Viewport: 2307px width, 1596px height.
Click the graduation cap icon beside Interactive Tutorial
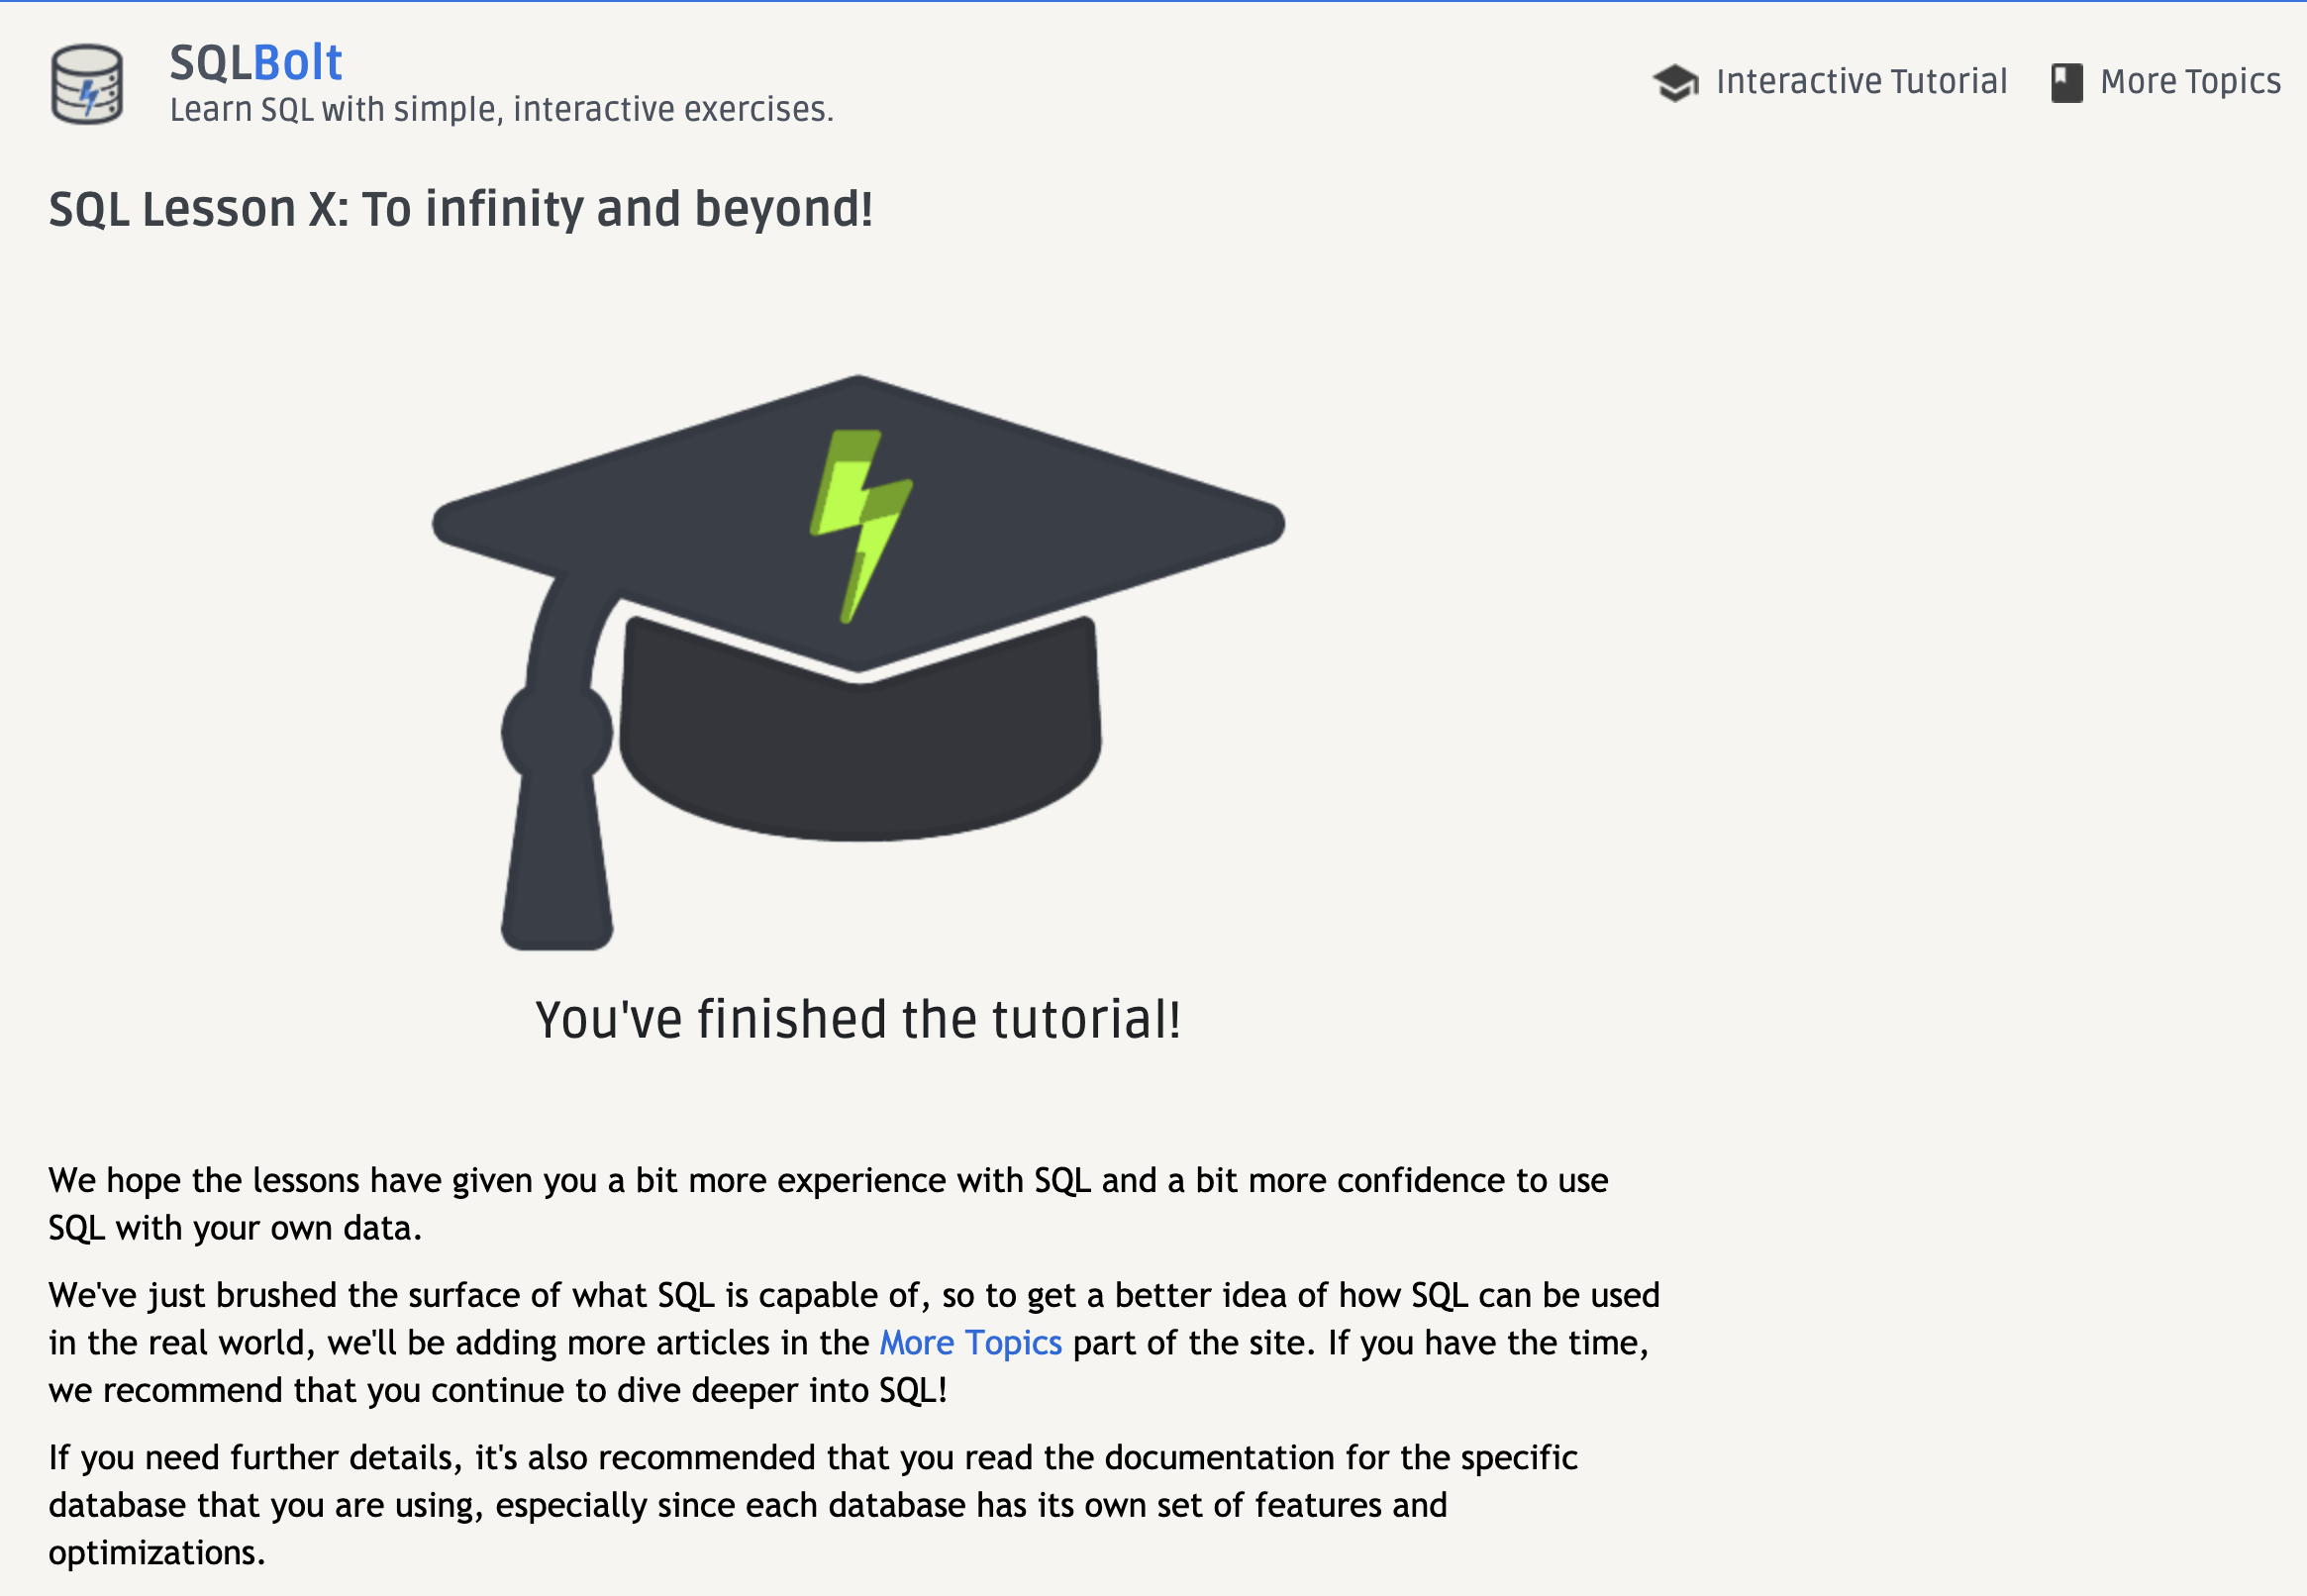click(x=1675, y=83)
